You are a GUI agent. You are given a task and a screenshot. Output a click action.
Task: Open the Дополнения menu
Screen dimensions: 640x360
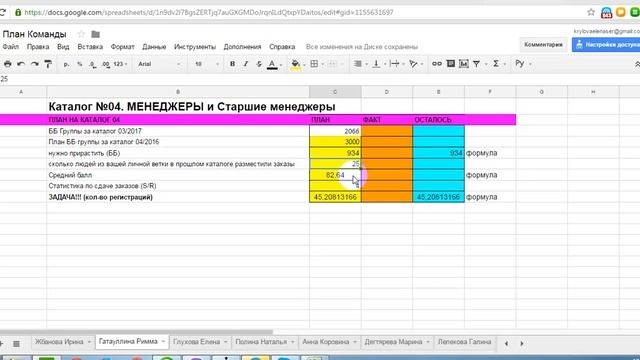(242, 47)
